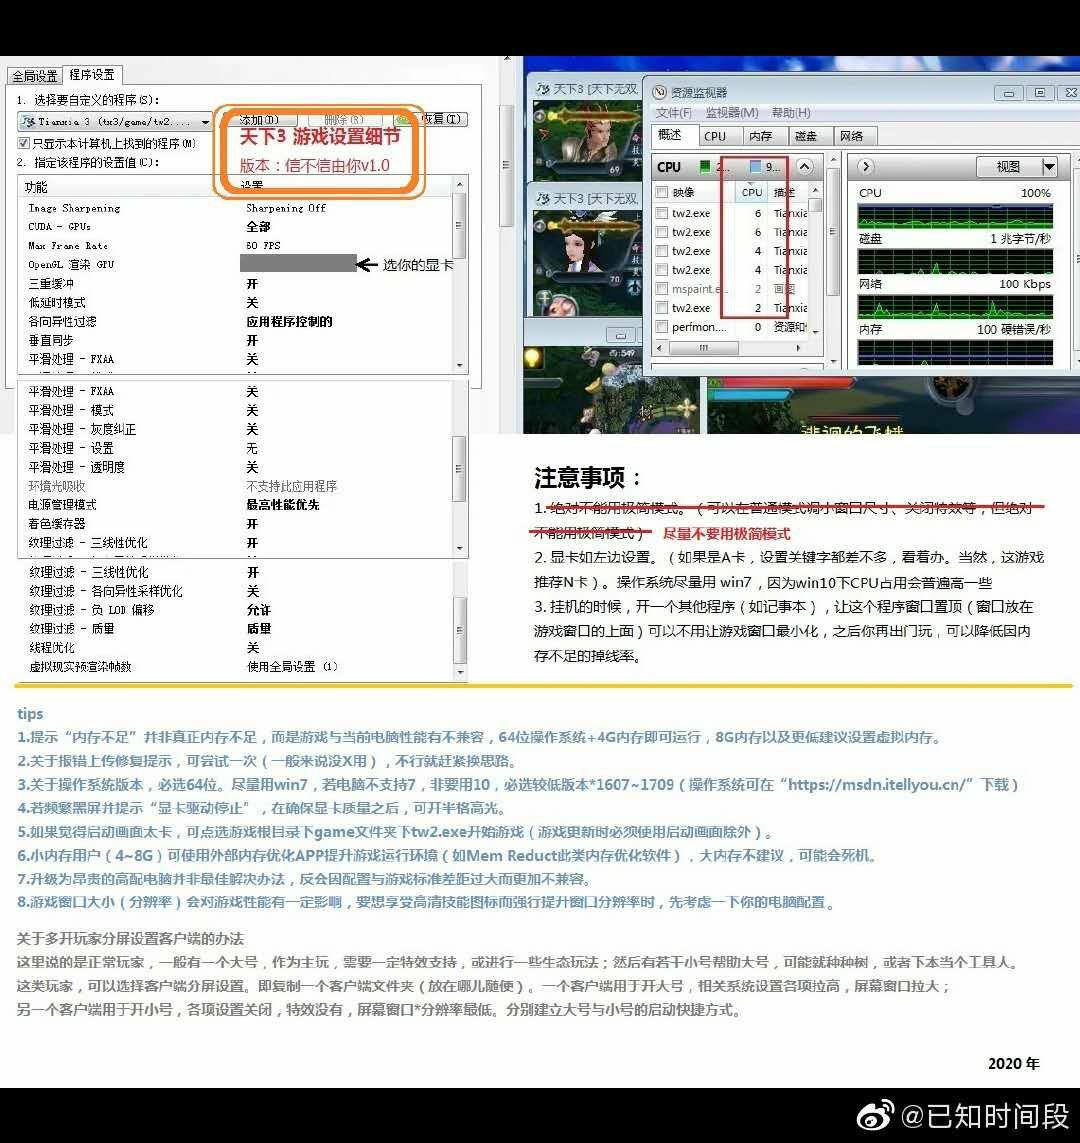
Task: Select the 低延时模式 setting row
Action: [237, 303]
